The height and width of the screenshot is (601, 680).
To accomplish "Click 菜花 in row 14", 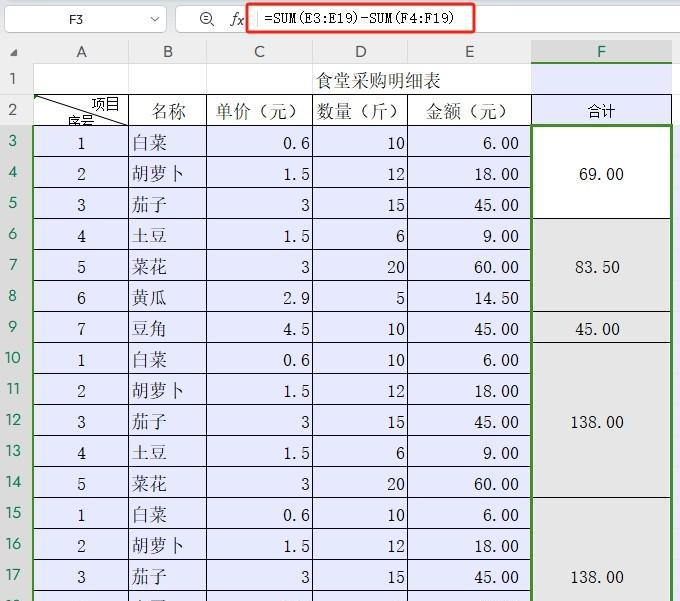I will pyautogui.click(x=168, y=483).
